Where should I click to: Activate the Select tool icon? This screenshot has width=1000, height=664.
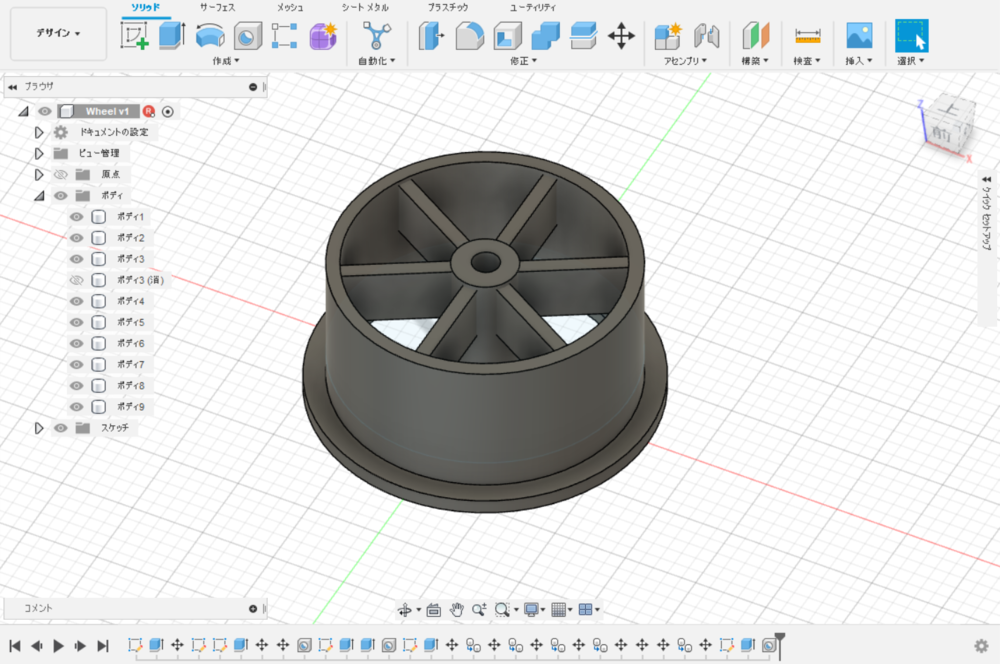(911, 36)
